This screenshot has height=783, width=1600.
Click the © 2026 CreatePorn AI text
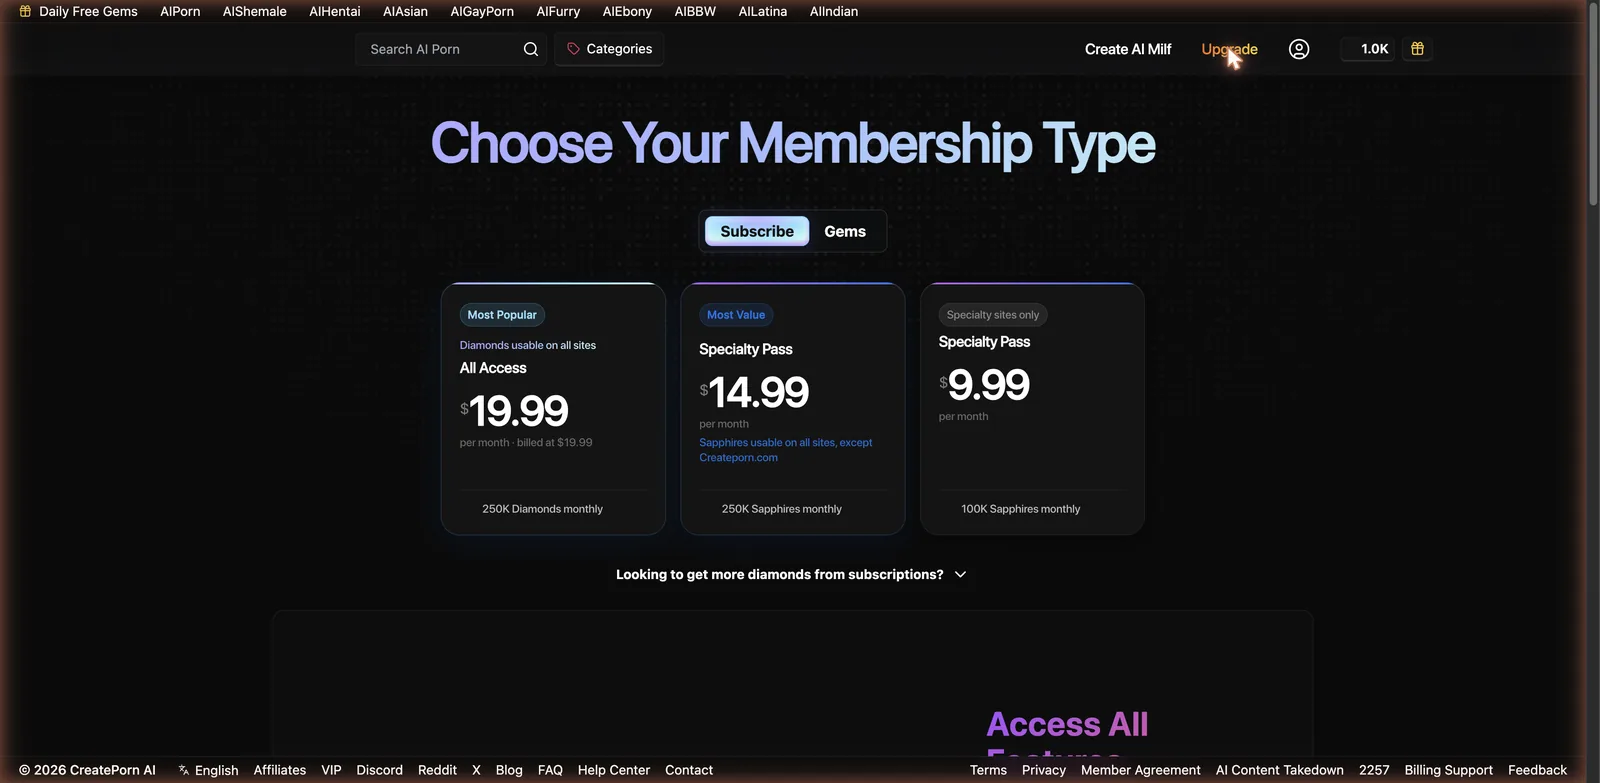87,770
